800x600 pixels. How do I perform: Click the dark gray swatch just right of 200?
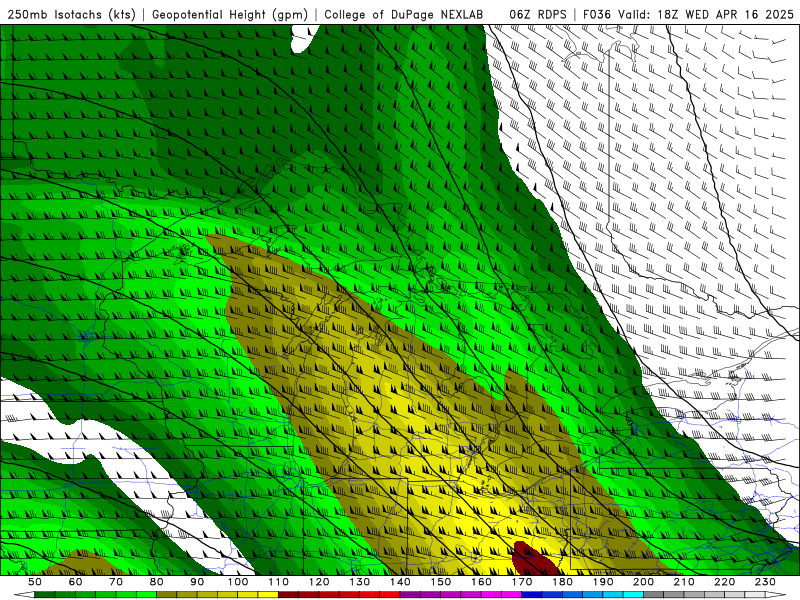654,595
